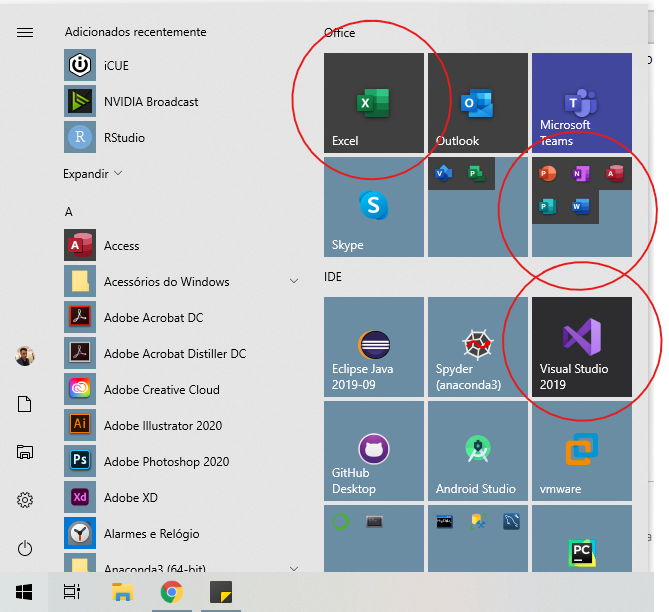
Task: Open Sticky Notes from the taskbar
Action: [221, 592]
